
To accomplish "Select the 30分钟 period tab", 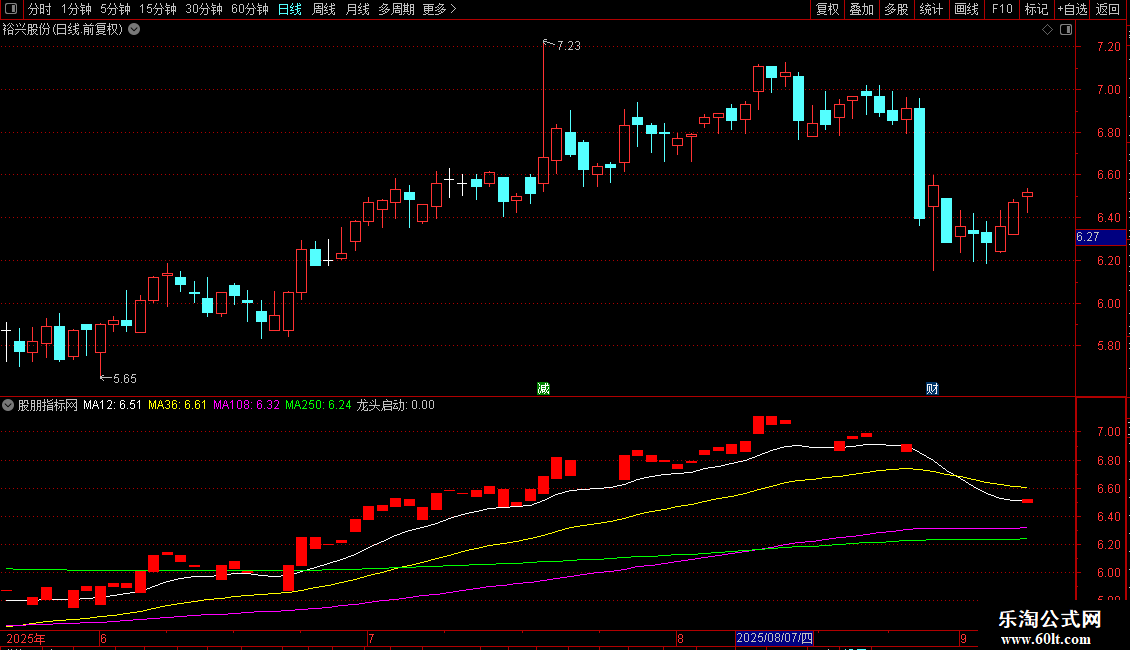I will pyautogui.click(x=204, y=9).
